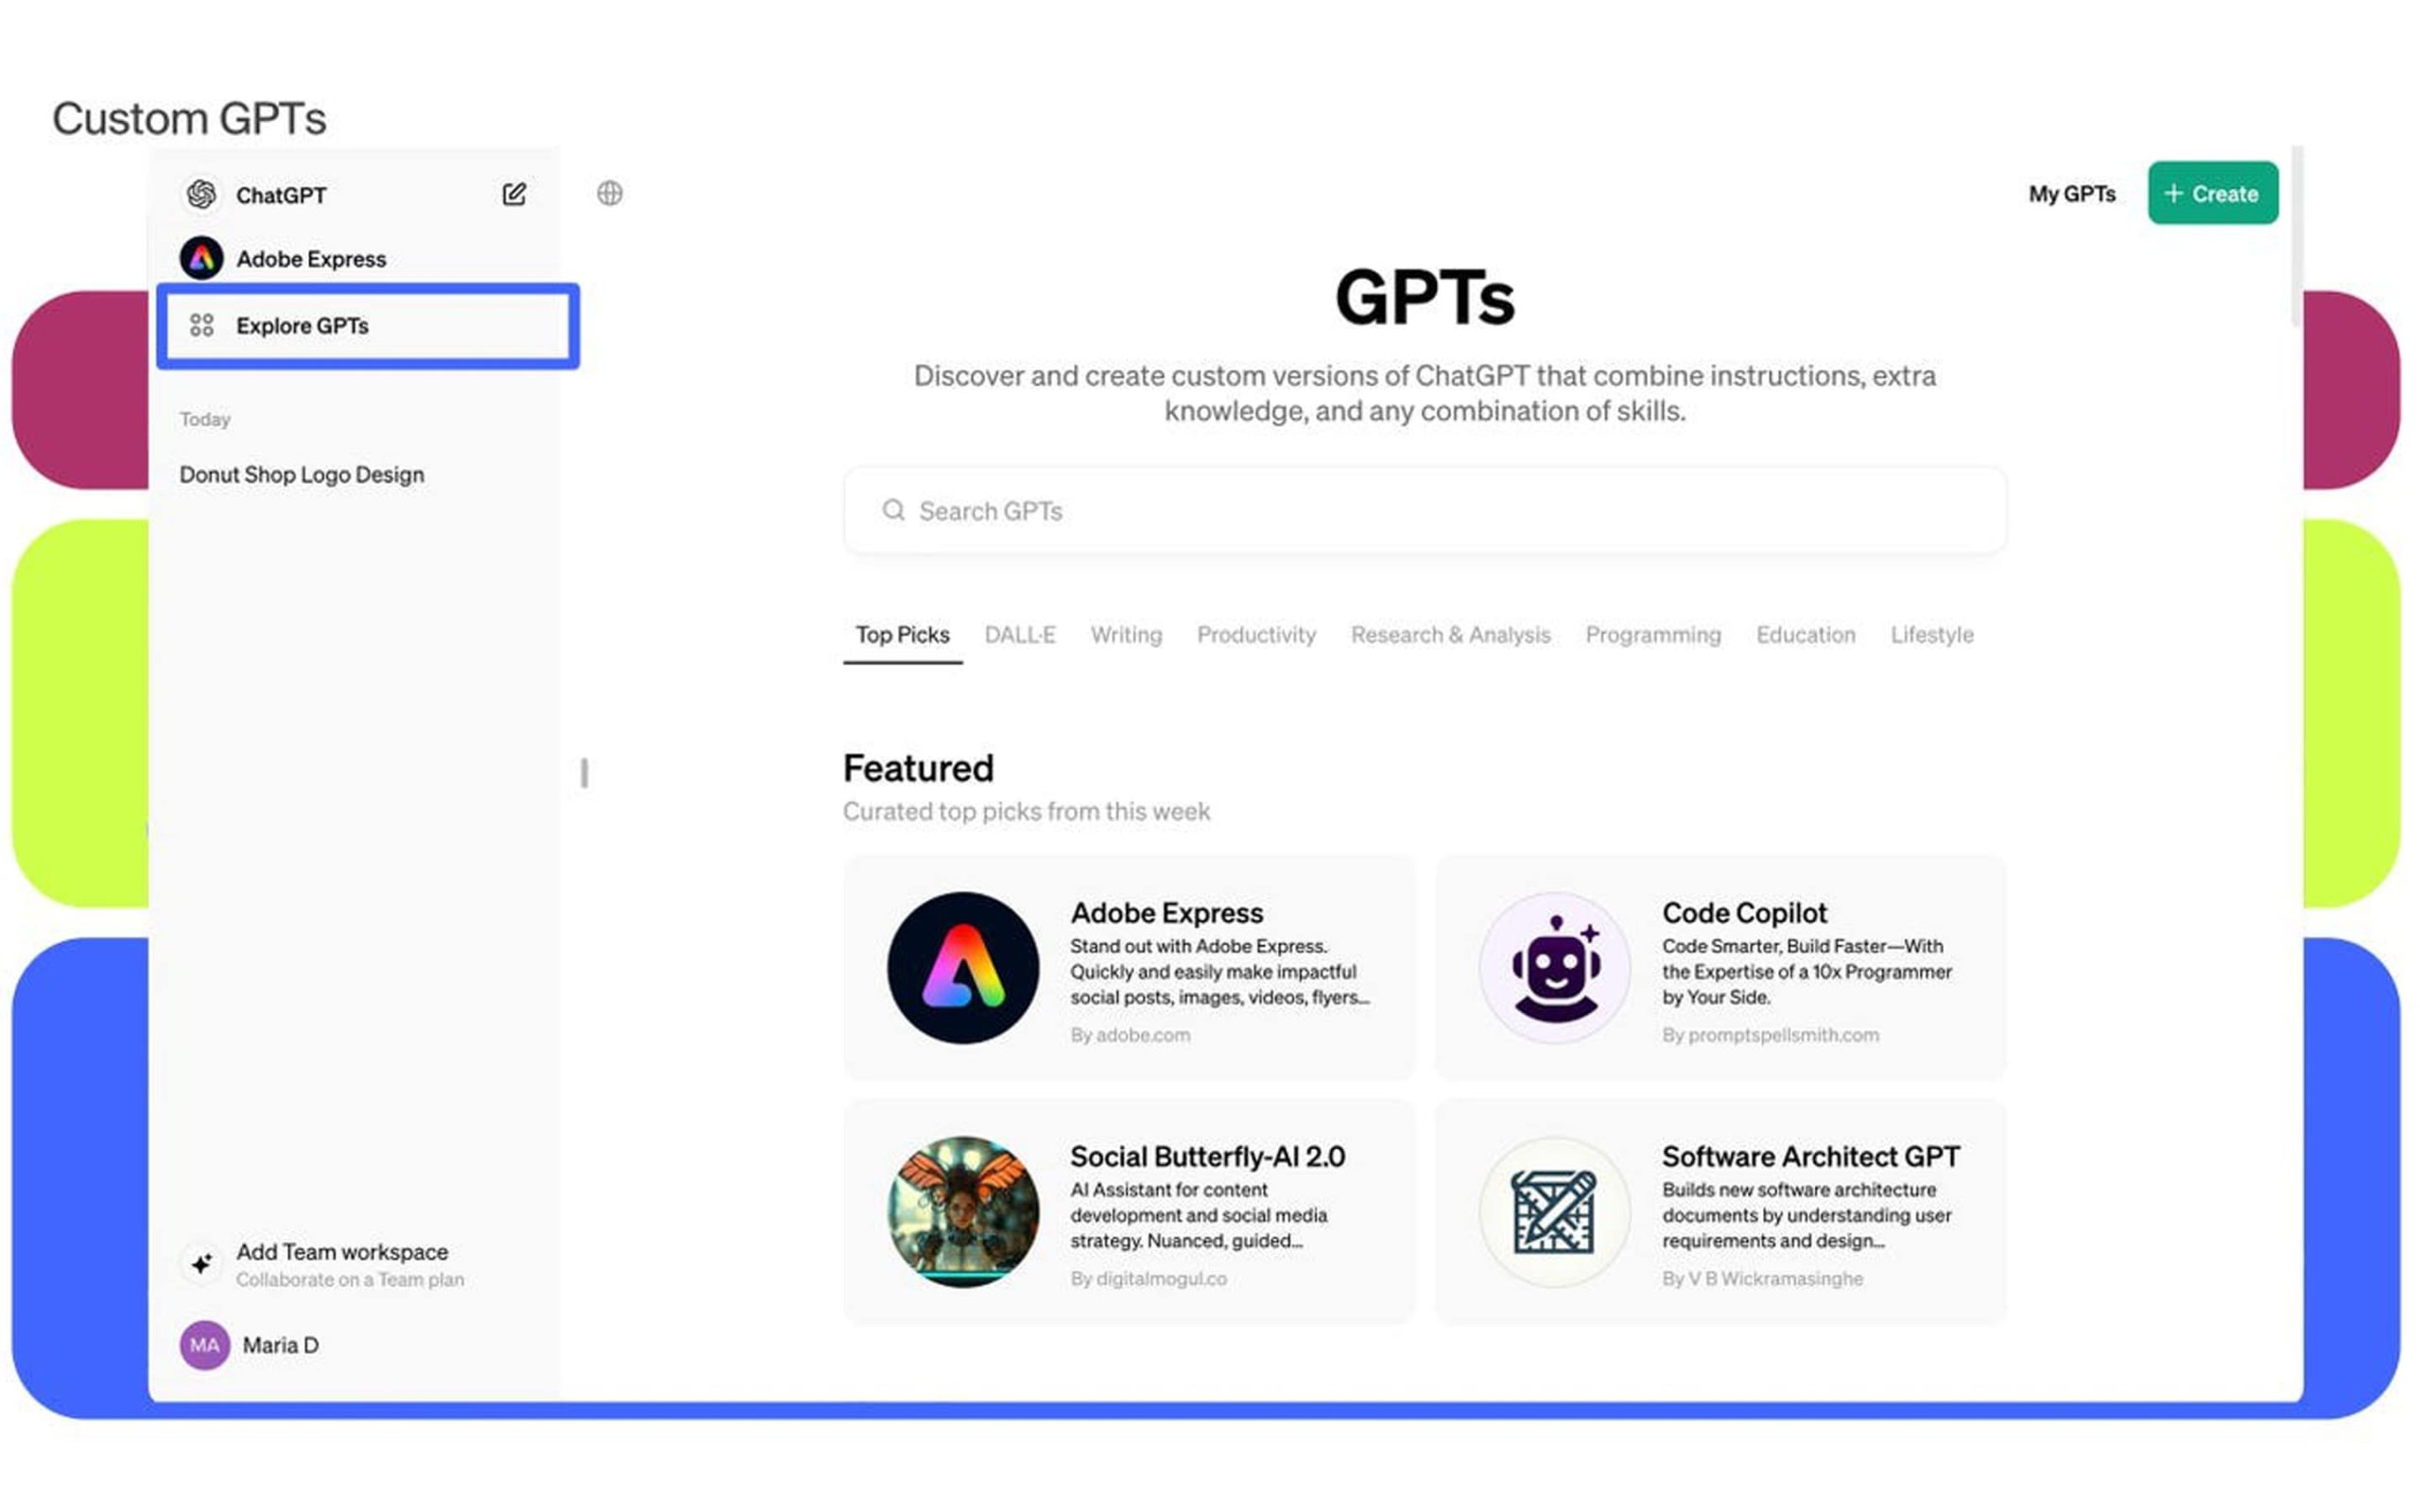Click the green Create button
Screen dimensions: 2420x1512
pos(2213,193)
